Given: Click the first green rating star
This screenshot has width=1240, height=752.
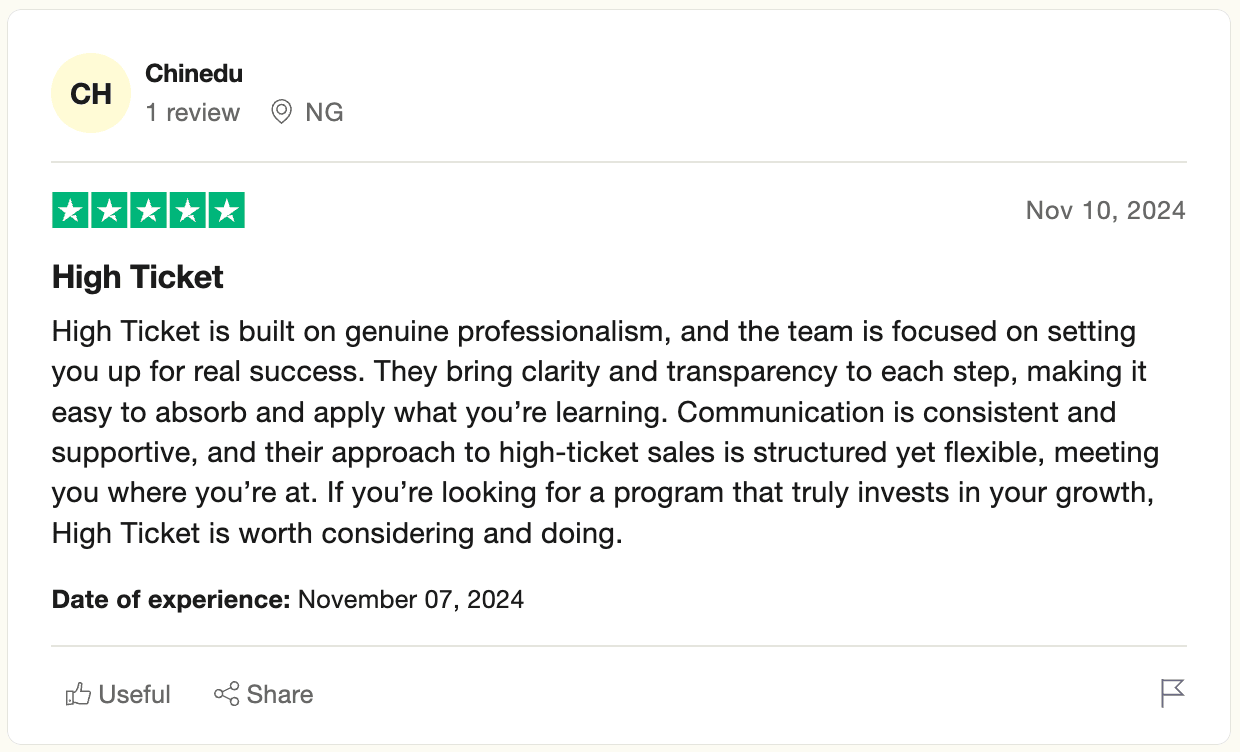Looking at the screenshot, I should [x=70, y=210].
